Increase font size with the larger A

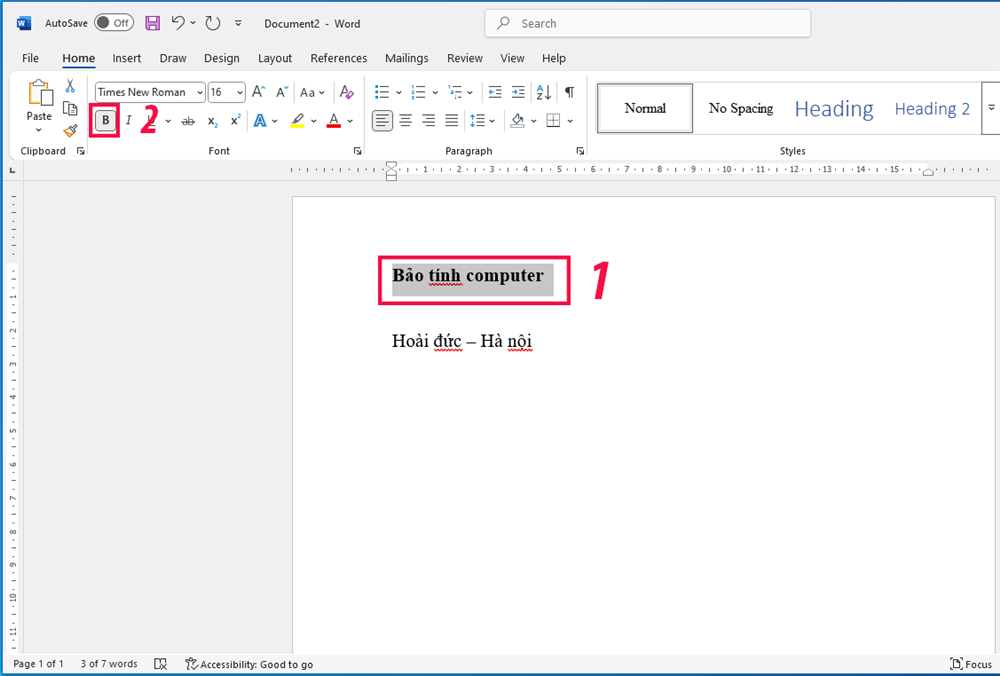(x=258, y=92)
